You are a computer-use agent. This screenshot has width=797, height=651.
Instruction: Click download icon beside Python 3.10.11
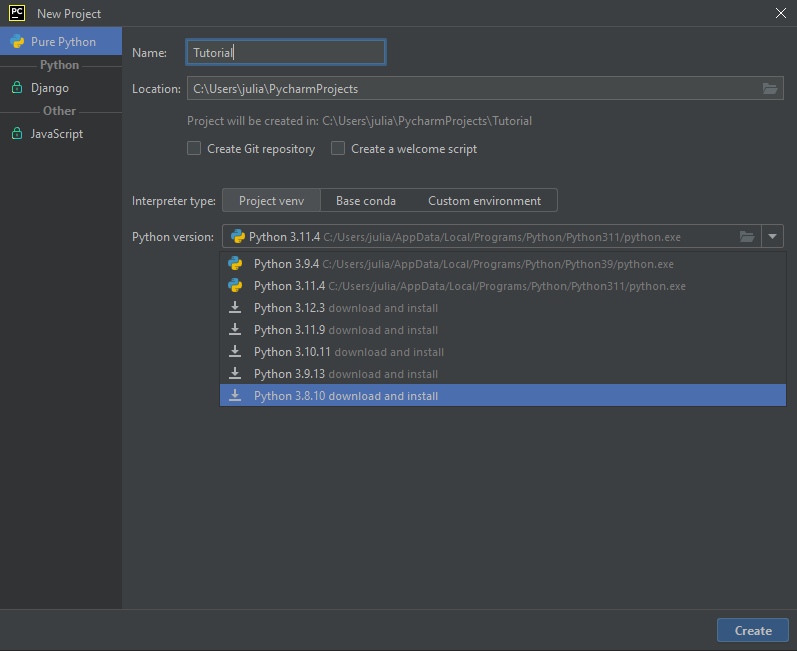[235, 351]
